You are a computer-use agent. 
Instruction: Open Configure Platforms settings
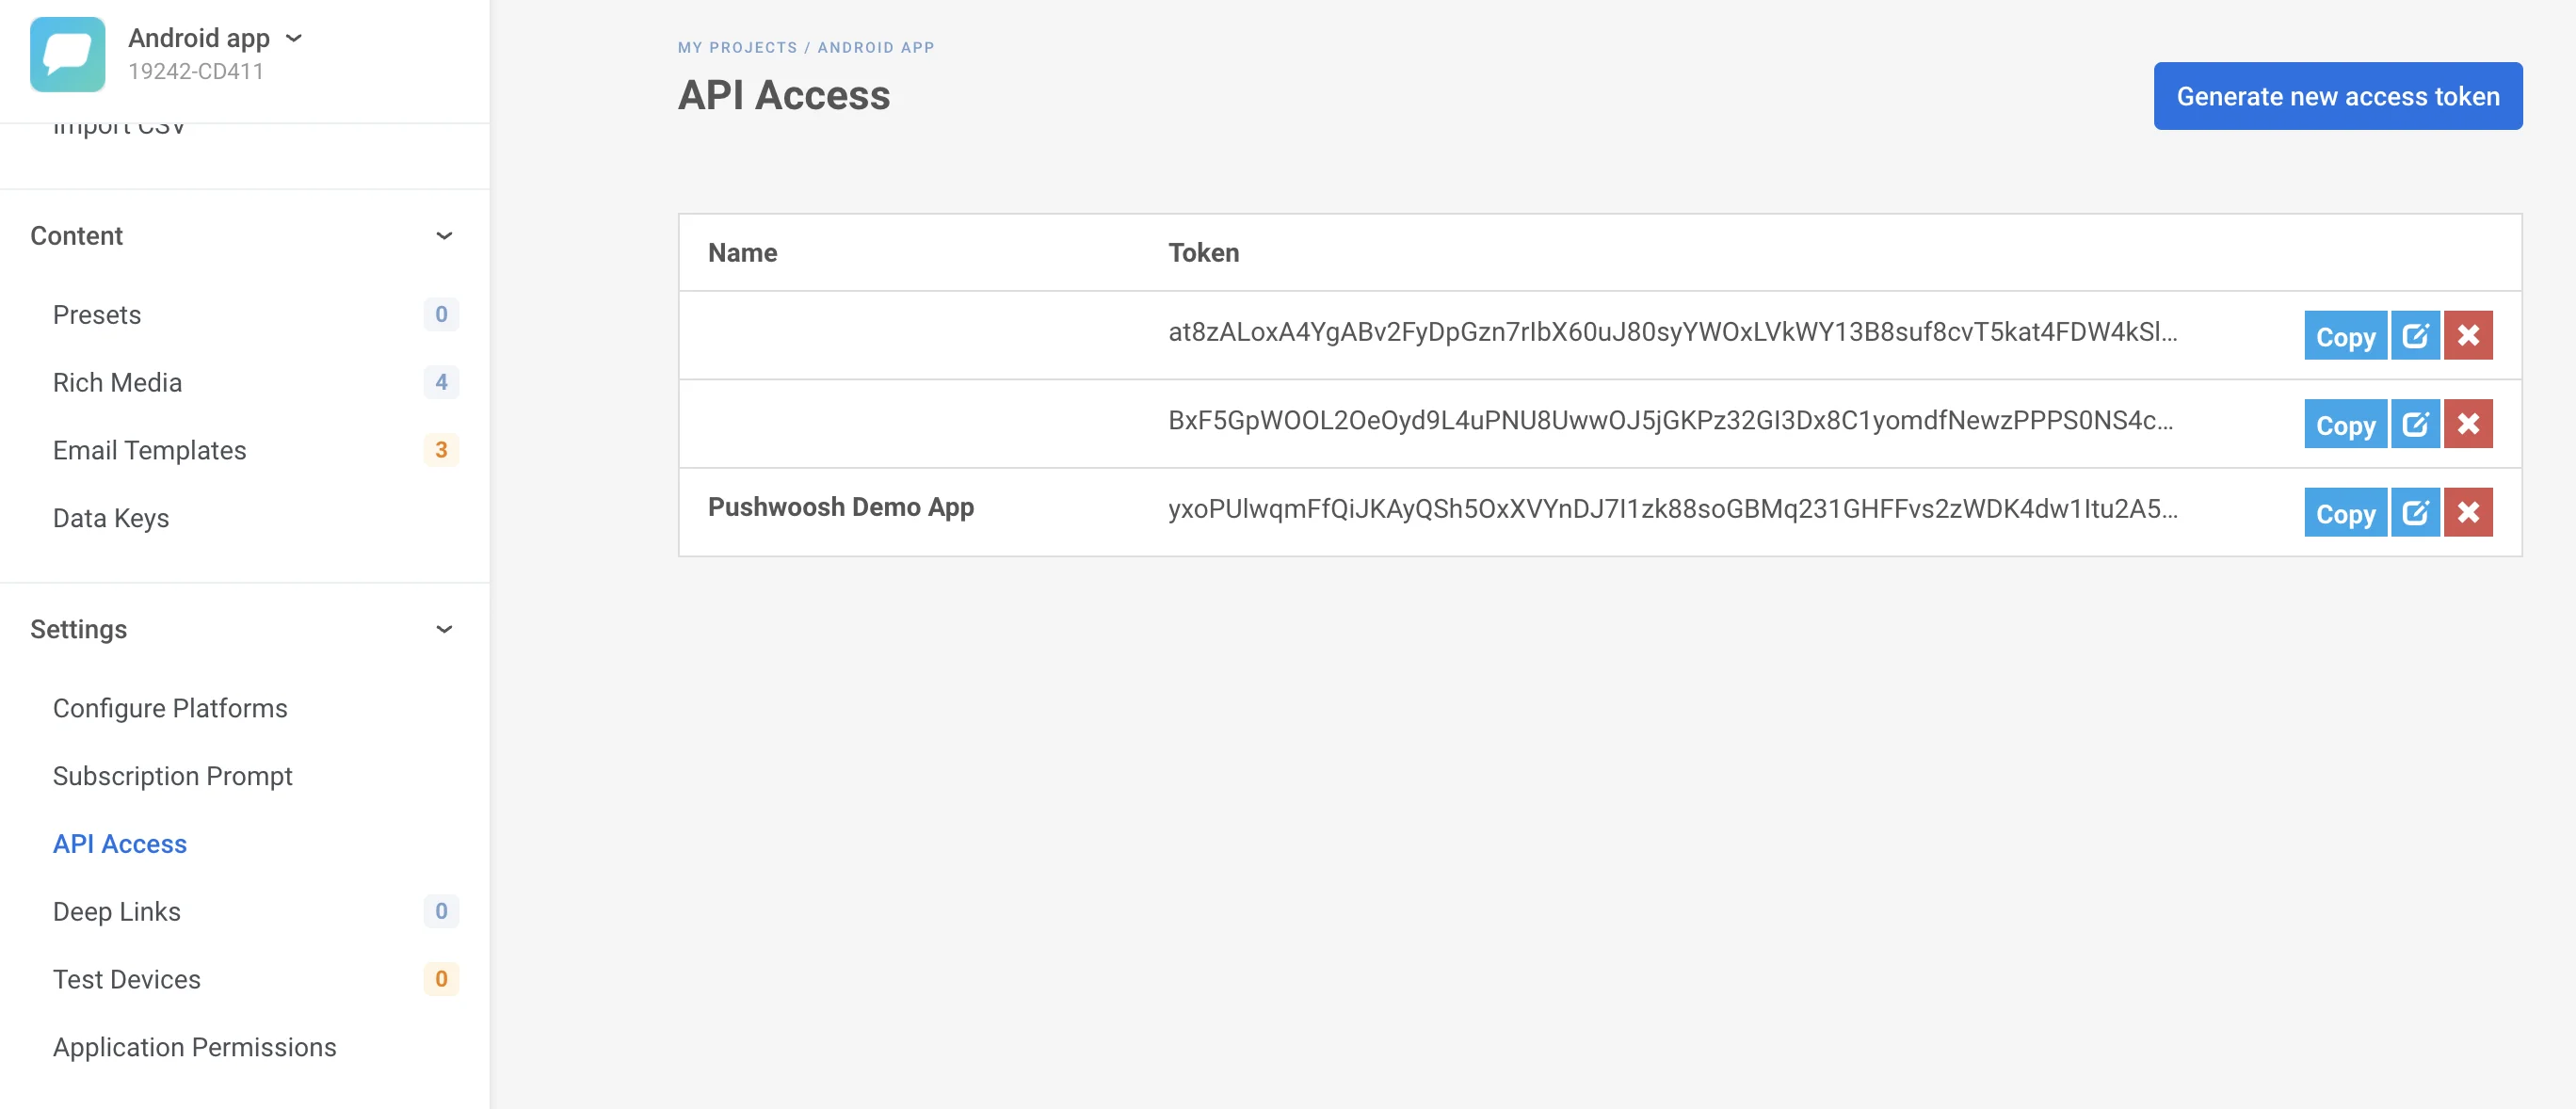pyautogui.click(x=170, y=708)
